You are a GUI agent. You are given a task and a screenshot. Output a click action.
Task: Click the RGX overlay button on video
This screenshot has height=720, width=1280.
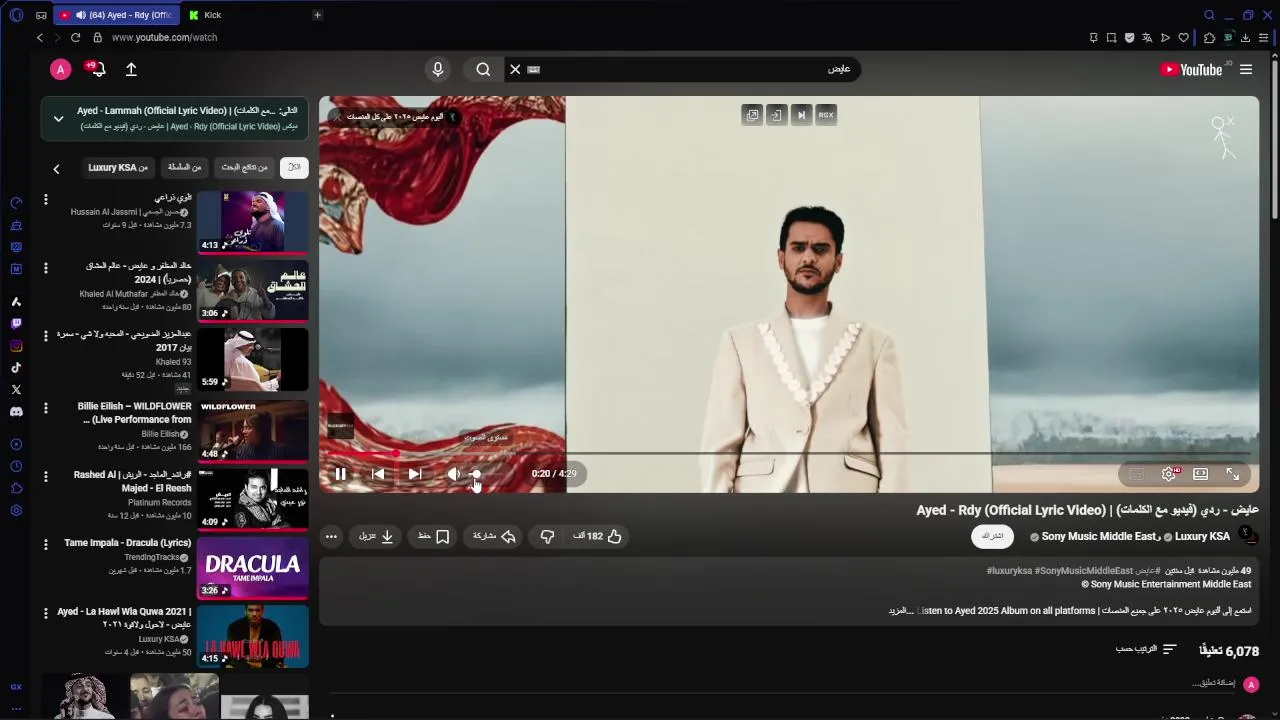[x=826, y=115]
